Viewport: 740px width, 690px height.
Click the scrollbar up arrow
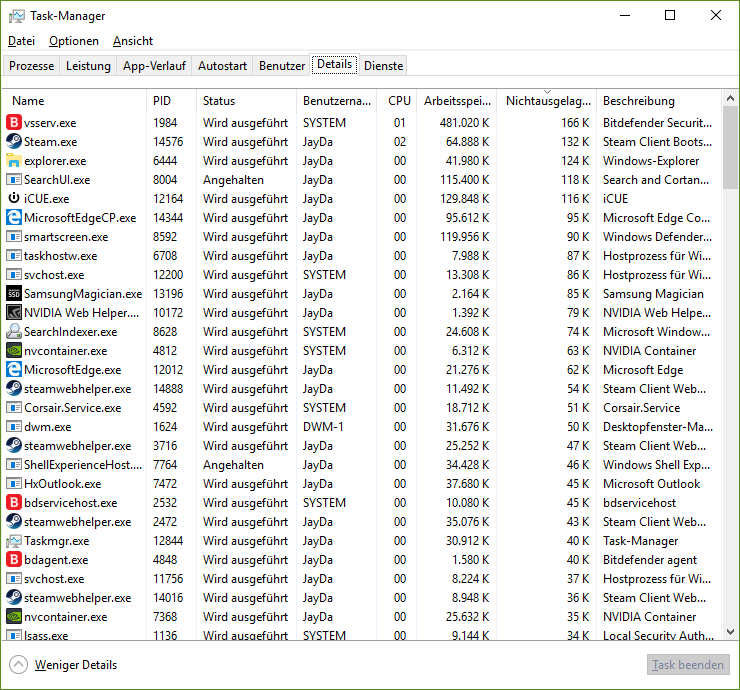[x=731, y=98]
